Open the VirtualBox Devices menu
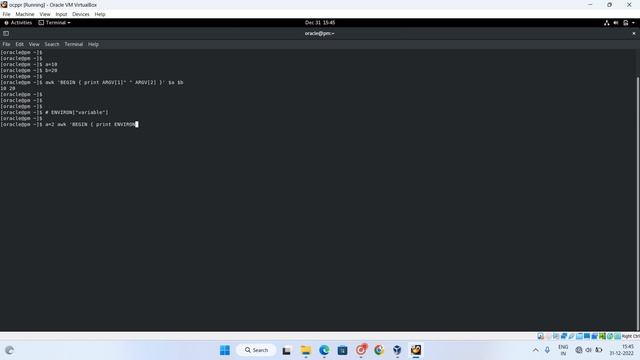This screenshot has height=360, width=640. pos(81,14)
